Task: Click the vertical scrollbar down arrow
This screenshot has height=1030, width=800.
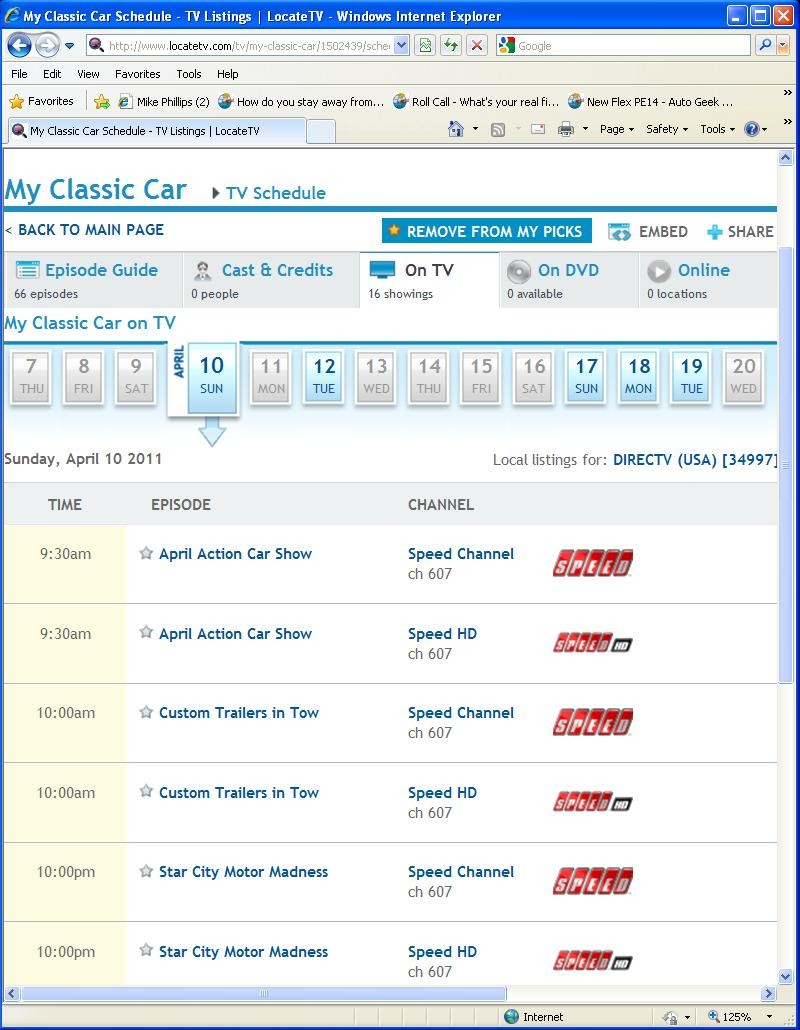Action: (785, 977)
